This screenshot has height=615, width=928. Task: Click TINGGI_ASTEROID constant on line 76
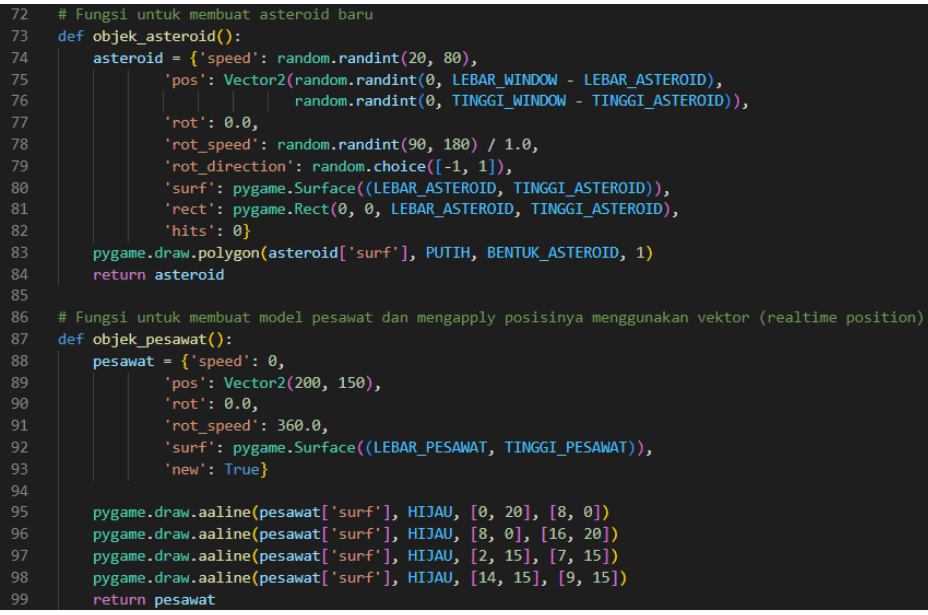tap(658, 101)
